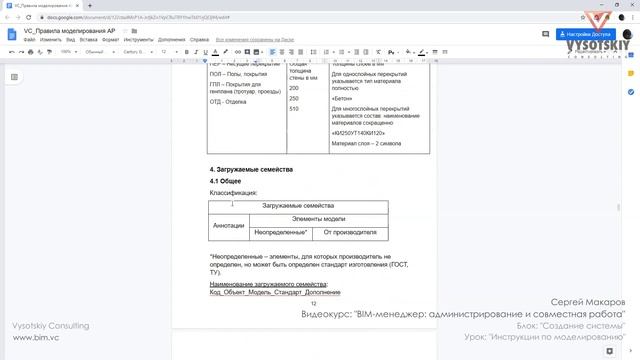Click the document title field

(x=69, y=31)
